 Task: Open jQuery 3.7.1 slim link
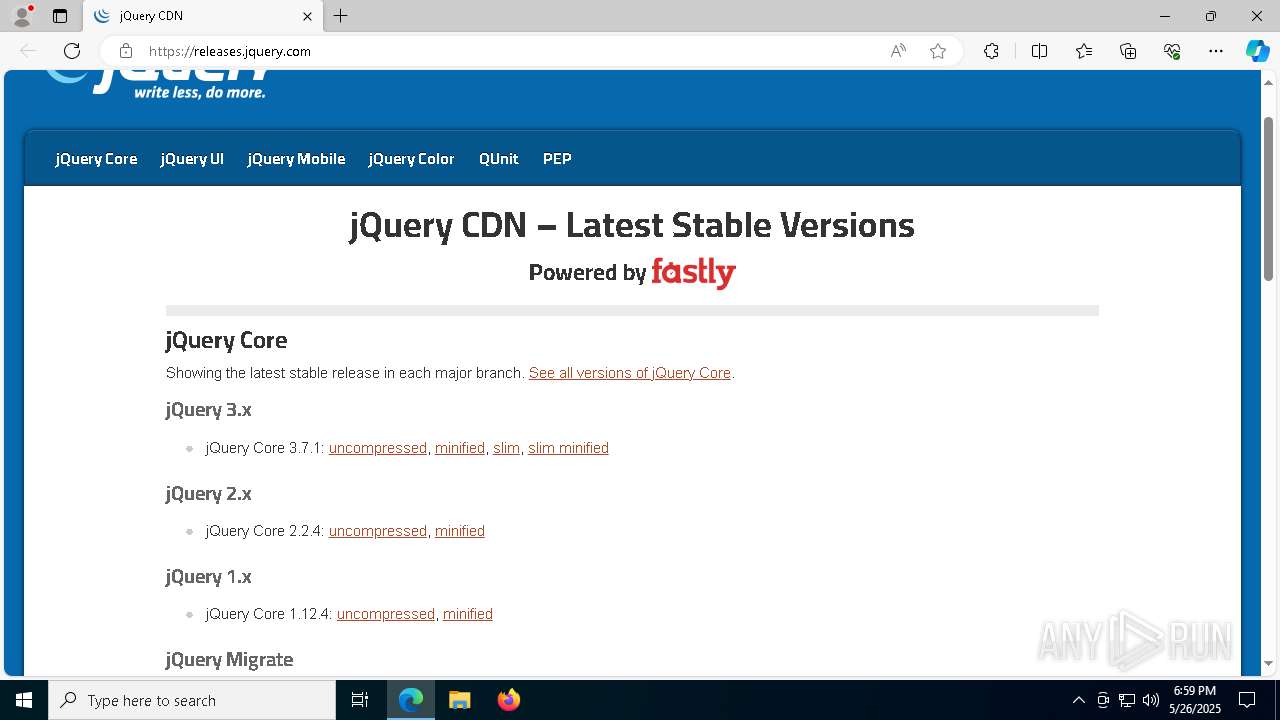pyautogui.click(x=506, y=448)
